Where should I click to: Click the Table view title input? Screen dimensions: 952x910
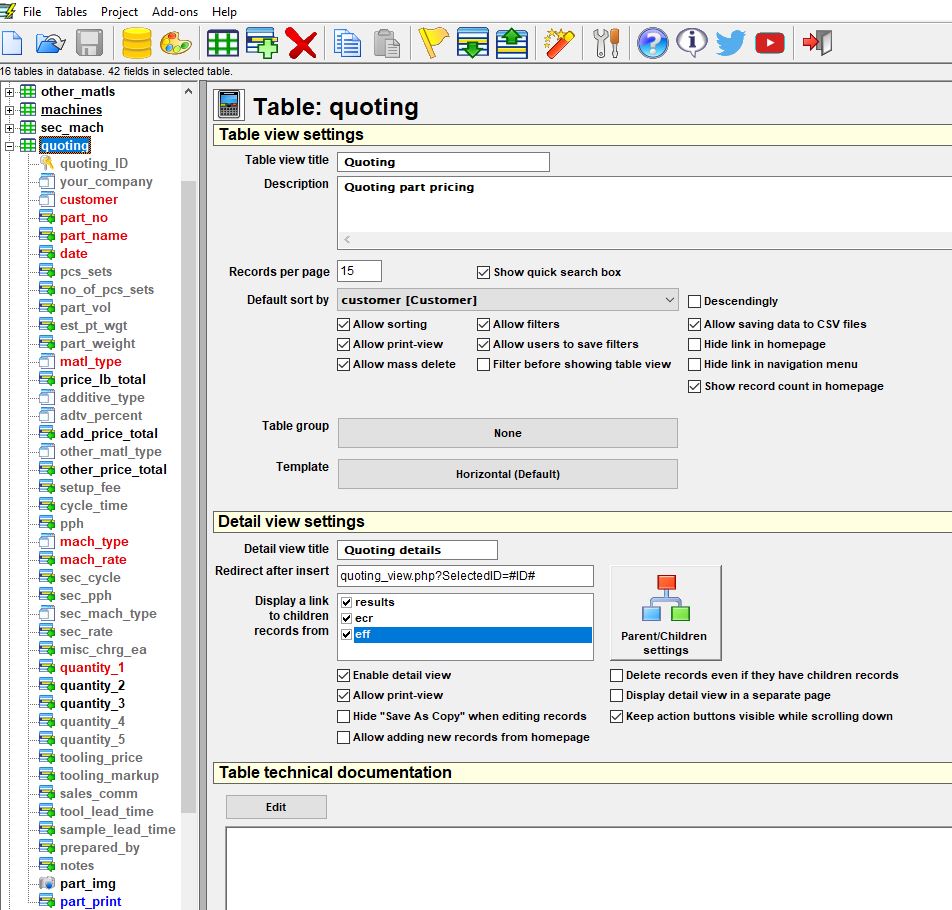pos(443,162)
